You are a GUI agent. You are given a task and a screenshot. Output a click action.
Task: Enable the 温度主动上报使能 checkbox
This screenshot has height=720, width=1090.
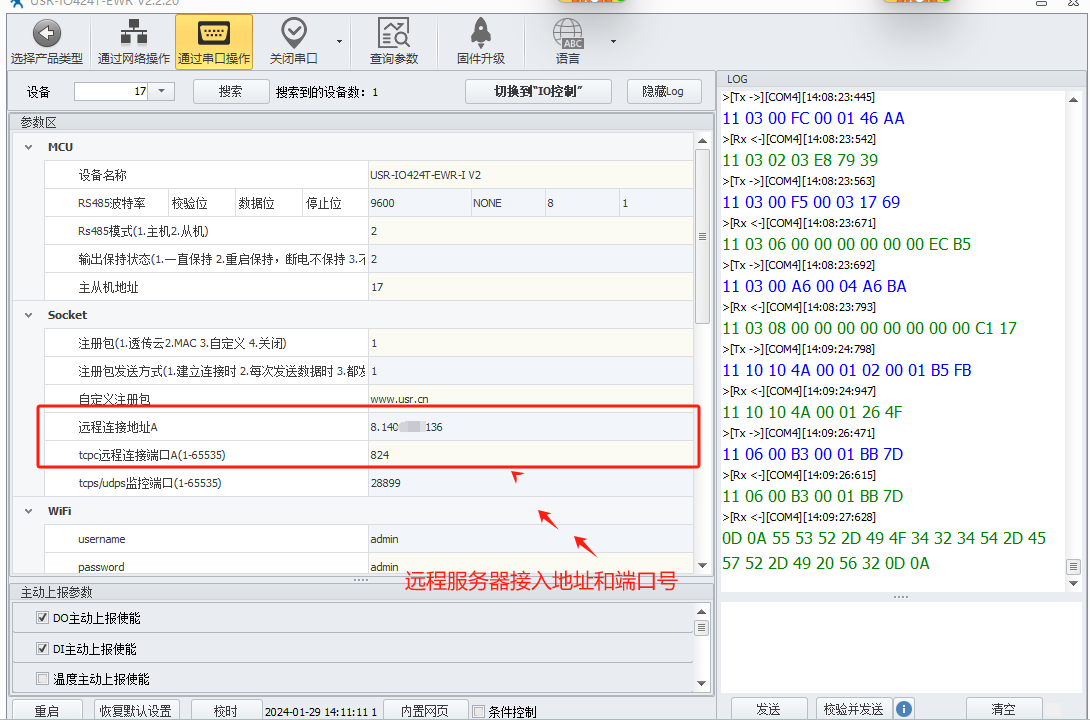[43, 678]
